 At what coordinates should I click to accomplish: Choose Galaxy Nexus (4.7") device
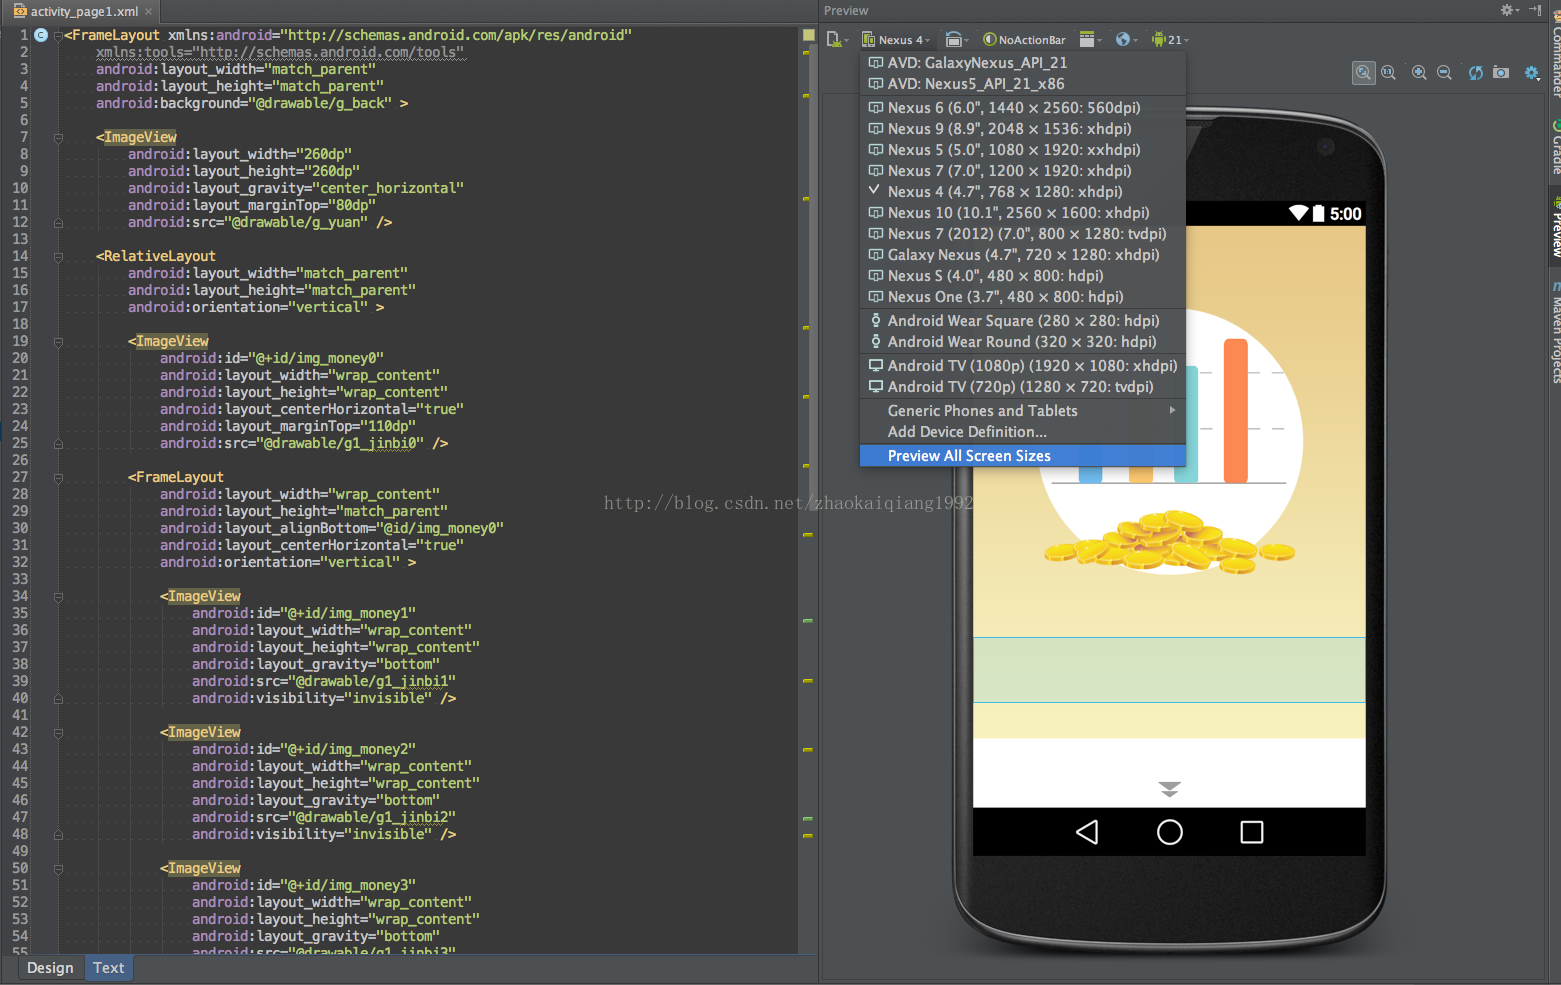click(x=1022, y=255)
